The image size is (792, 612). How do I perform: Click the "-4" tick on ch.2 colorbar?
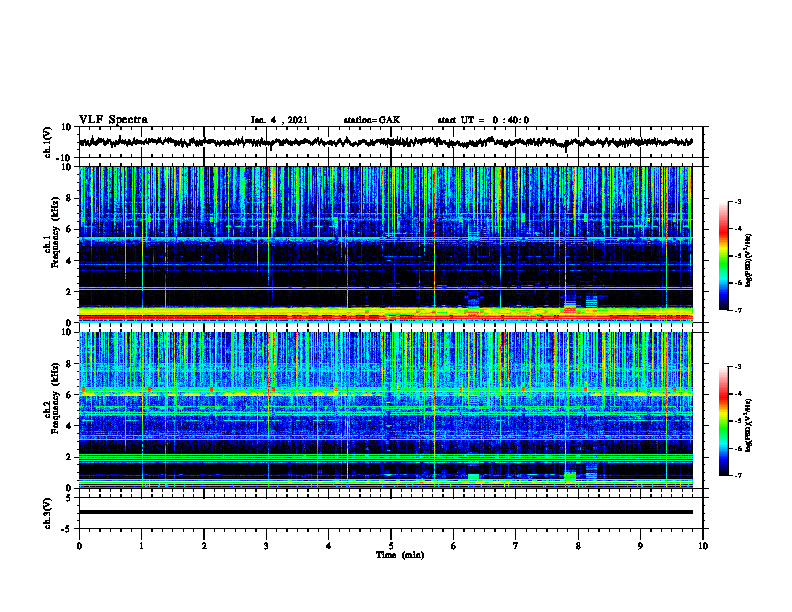click(x=737, y=394)
